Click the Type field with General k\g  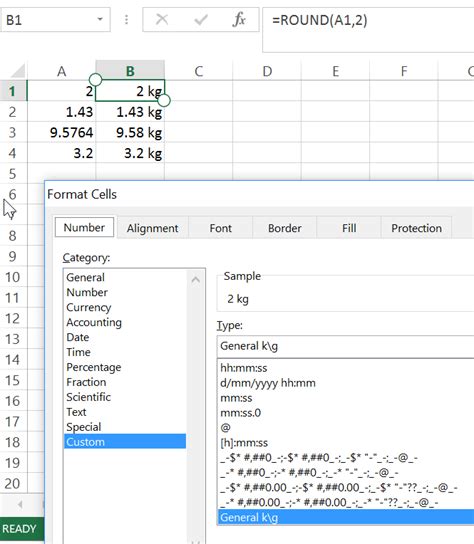[345, 346]
